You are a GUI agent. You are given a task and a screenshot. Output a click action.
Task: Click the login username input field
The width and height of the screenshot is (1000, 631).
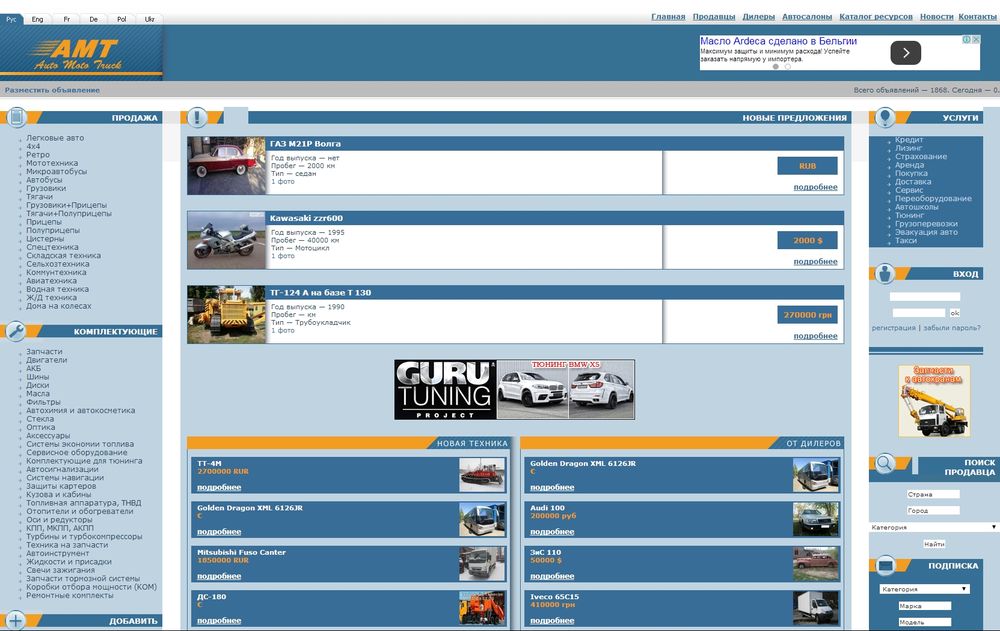[925, 297]
